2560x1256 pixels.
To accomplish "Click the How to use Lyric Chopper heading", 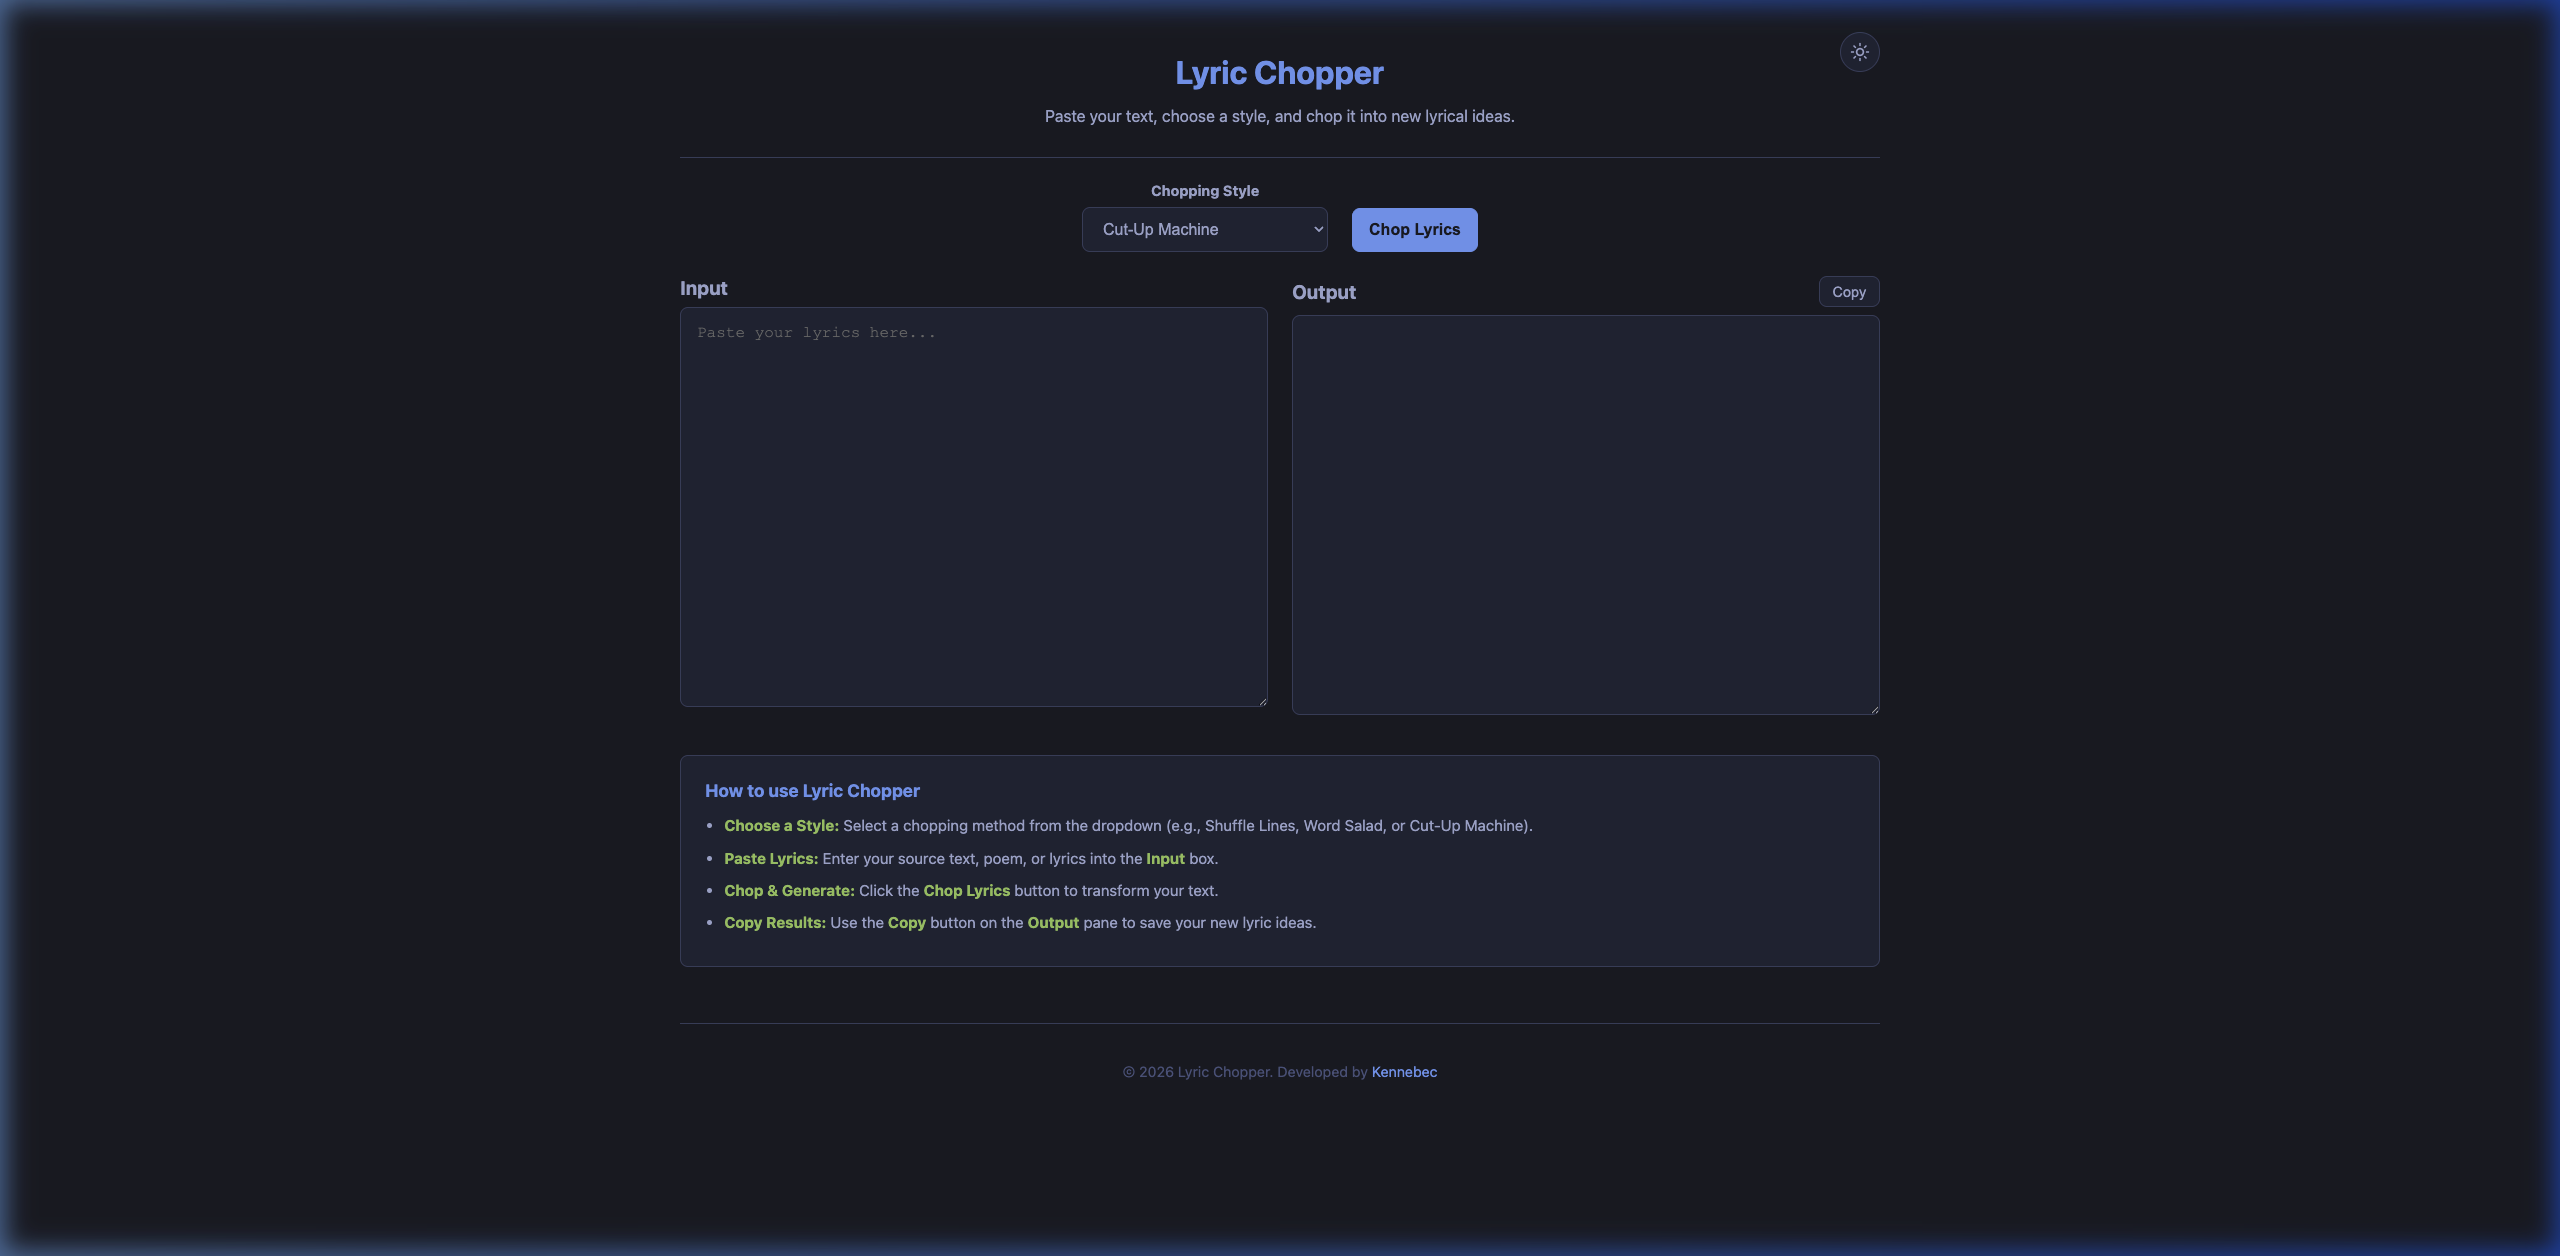I will (812, 791).
